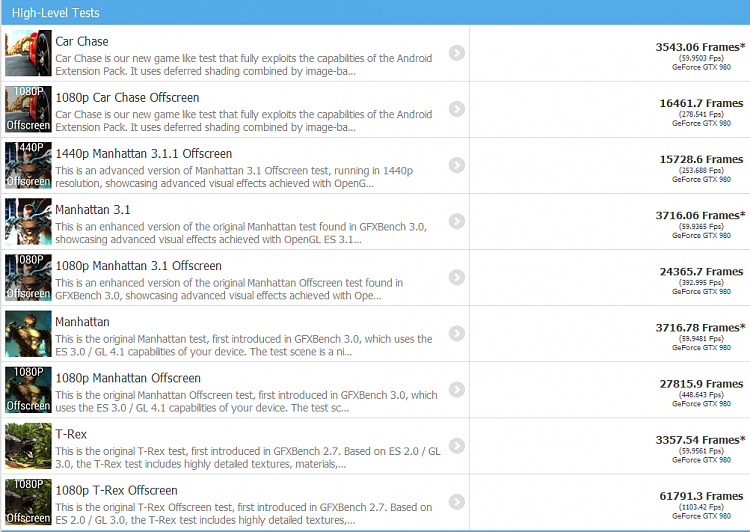750x532 pixels.
Task: Click the 1080p Manhattan Offscreen thumbnail
Action: pos(28,390)
